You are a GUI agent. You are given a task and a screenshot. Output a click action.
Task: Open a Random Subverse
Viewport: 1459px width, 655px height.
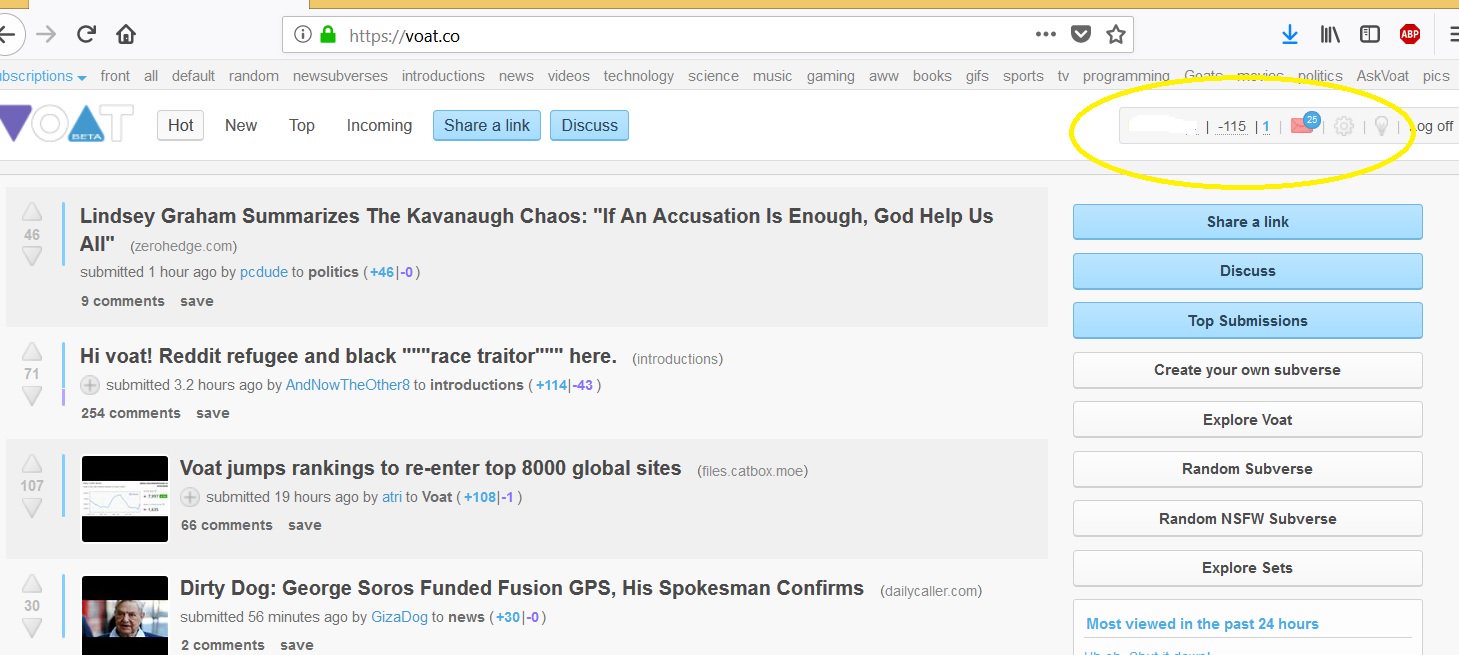click(x=1248, y=469)
